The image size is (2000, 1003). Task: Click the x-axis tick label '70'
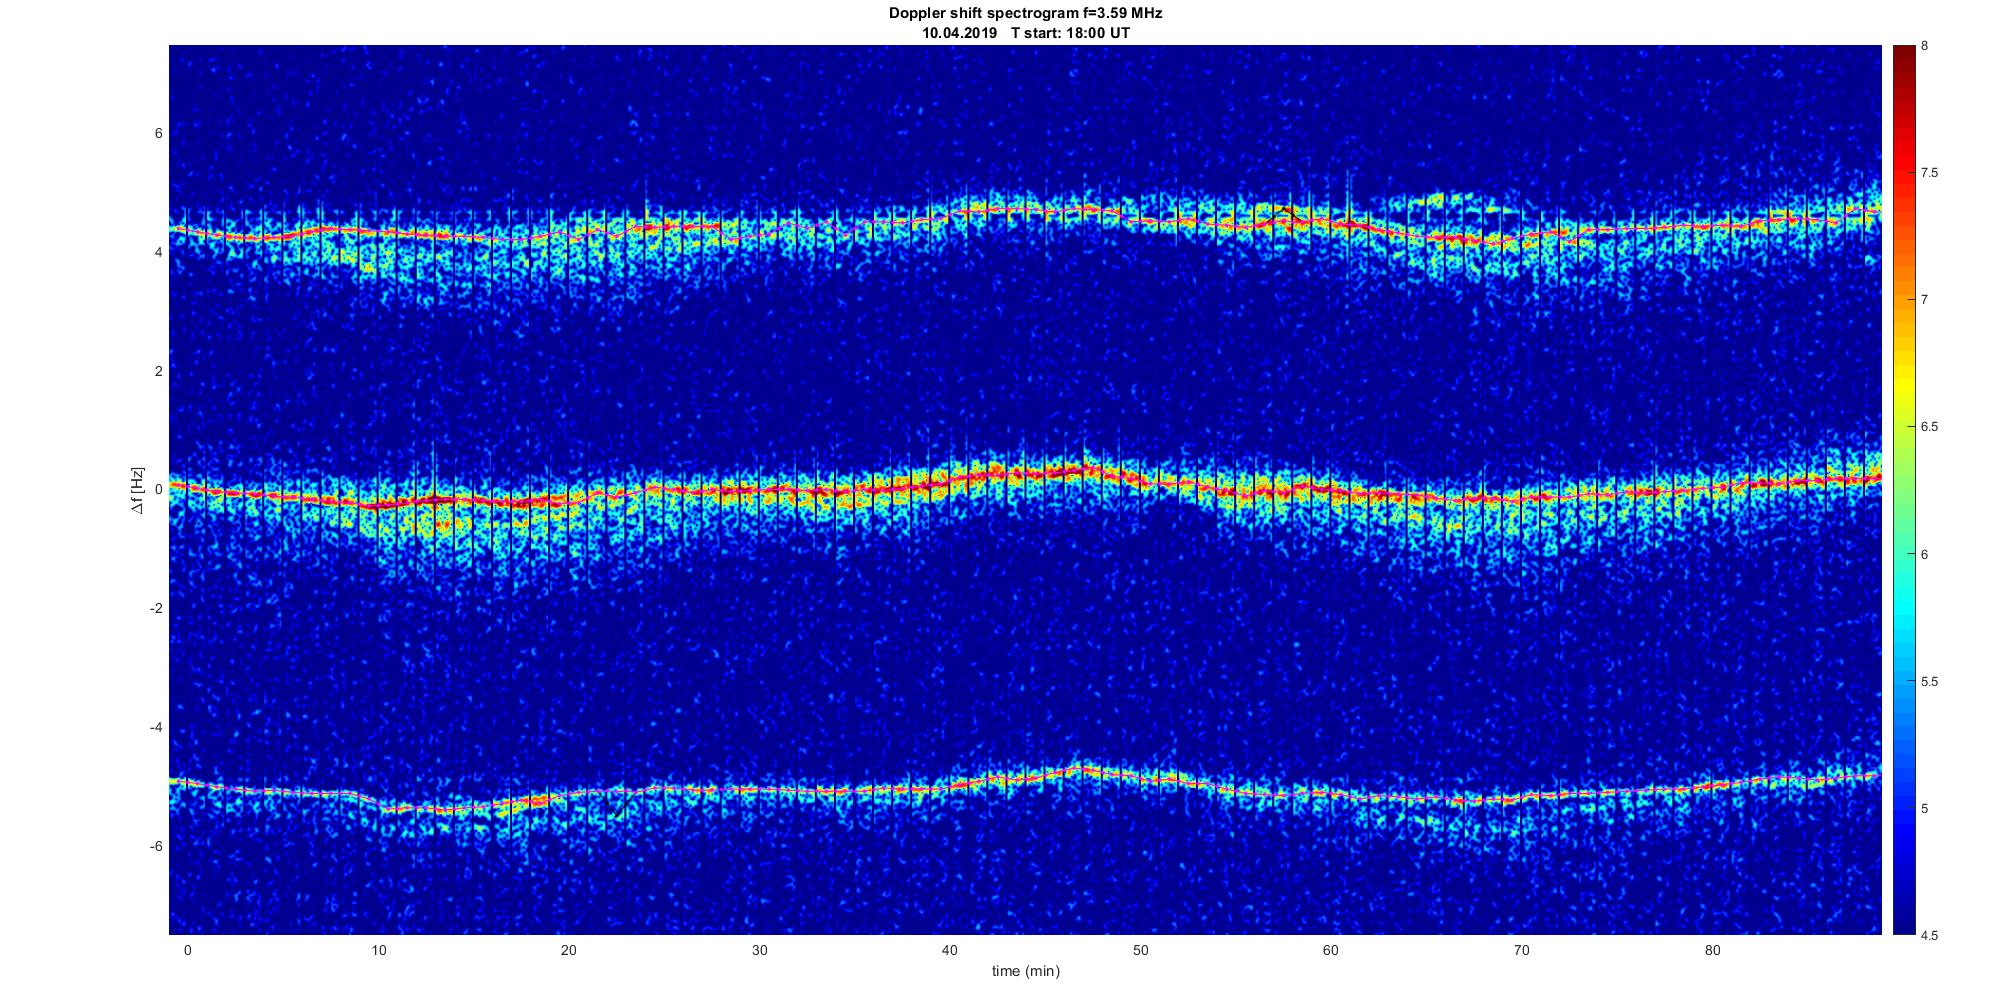coord(1521,950)
